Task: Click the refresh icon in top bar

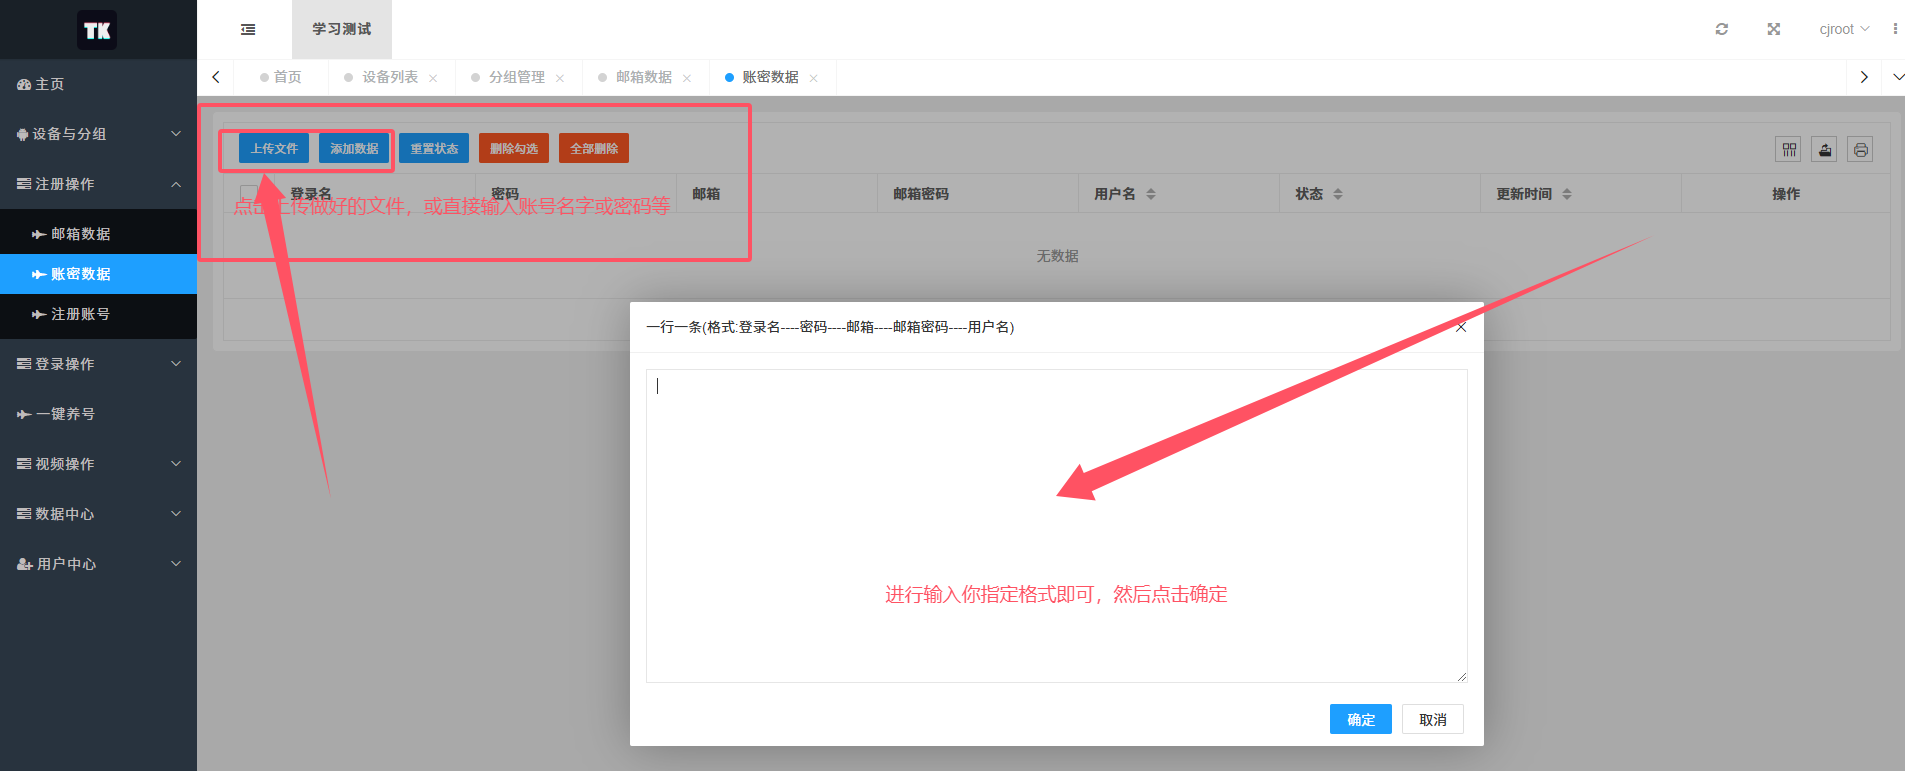Action: coord(1722,29)
